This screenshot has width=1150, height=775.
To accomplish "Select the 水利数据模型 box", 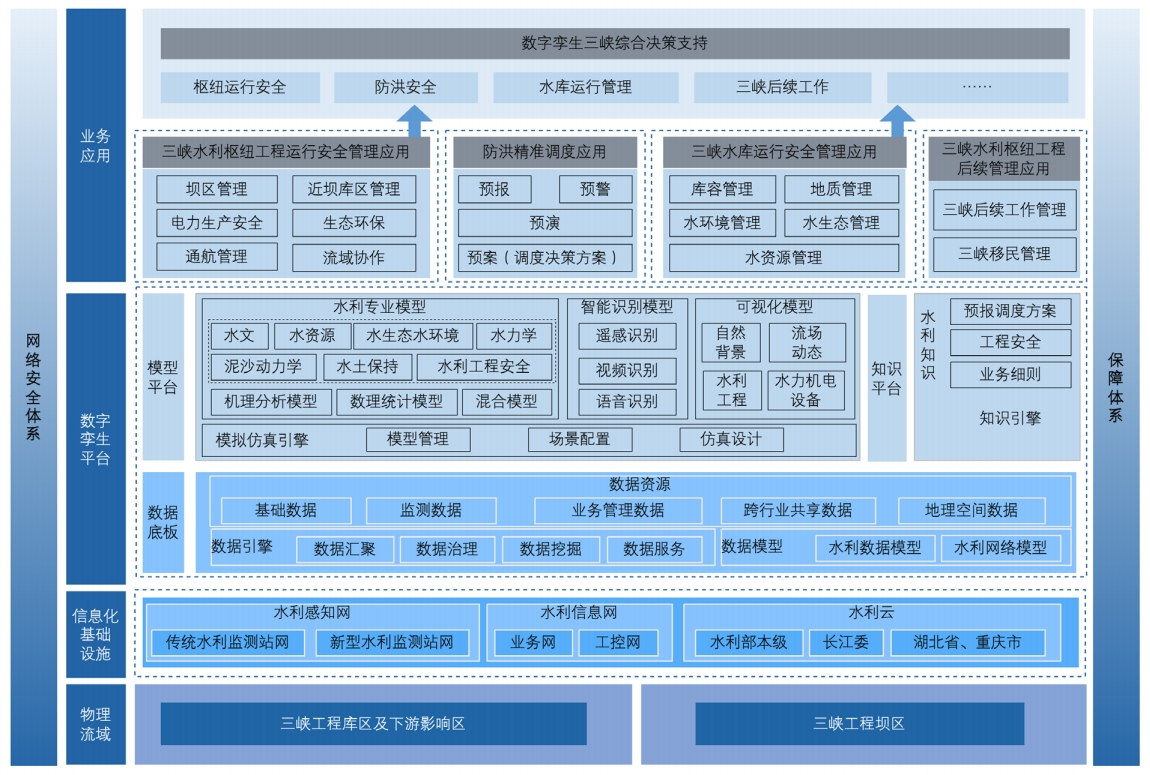I will [875, 548].
